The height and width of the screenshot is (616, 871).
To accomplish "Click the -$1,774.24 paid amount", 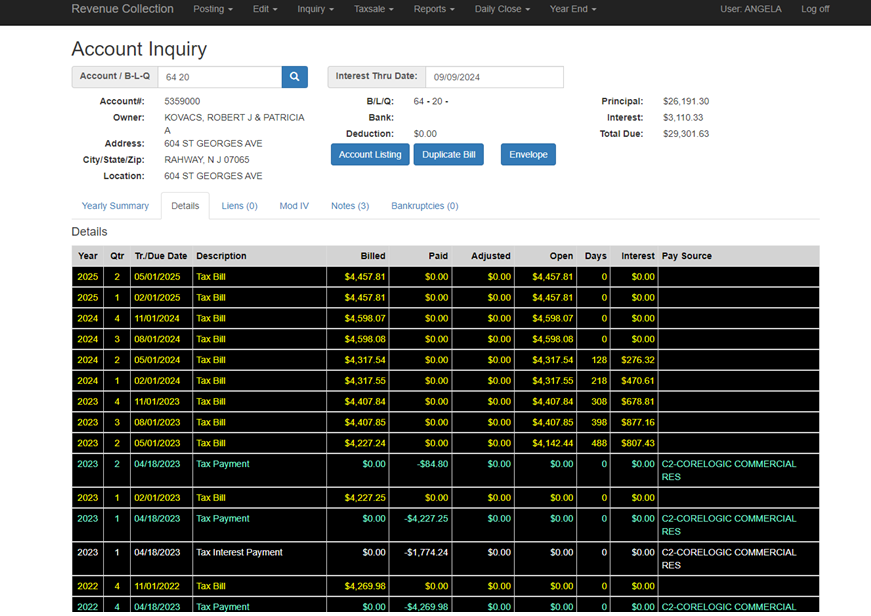I will pos(426,552).
